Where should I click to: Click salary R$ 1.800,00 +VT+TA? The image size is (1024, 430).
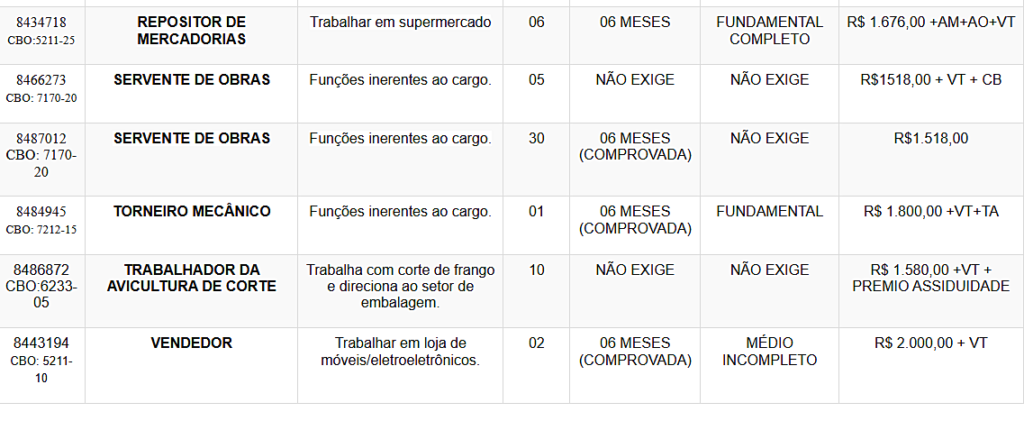point(931,212)
